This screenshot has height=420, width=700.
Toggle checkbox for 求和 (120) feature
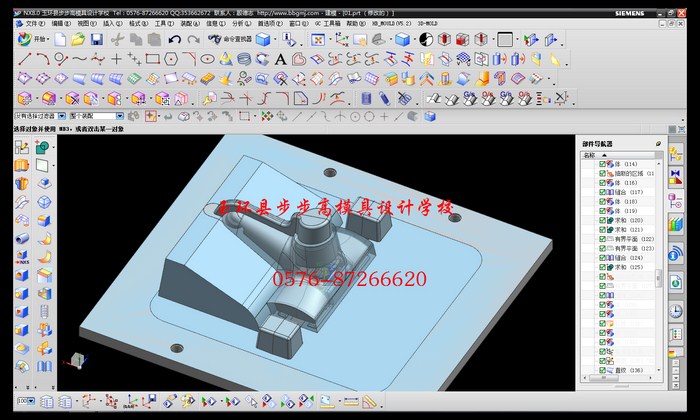click(x=603, y=220)
